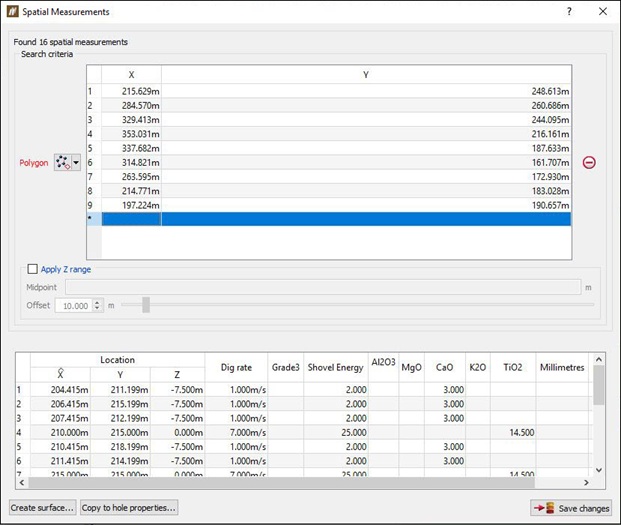
Task: Click the Y column header under Location
Action: (x=120, y=374)
